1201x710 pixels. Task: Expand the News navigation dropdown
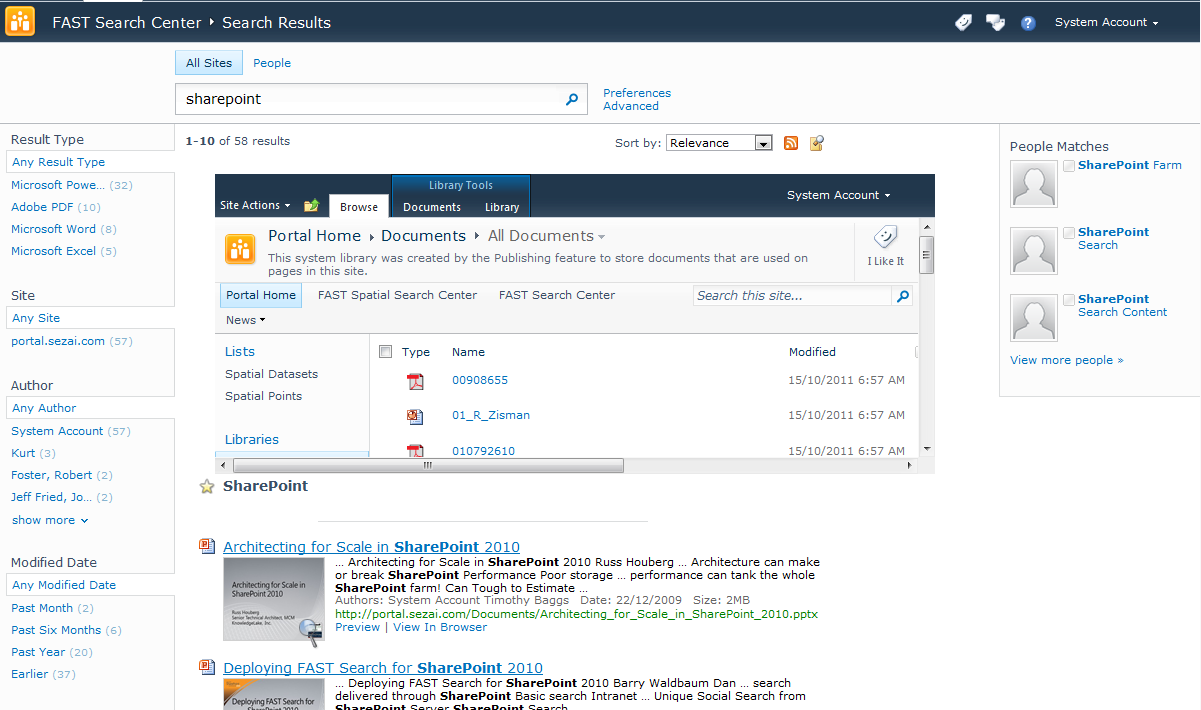click(246, 320)
